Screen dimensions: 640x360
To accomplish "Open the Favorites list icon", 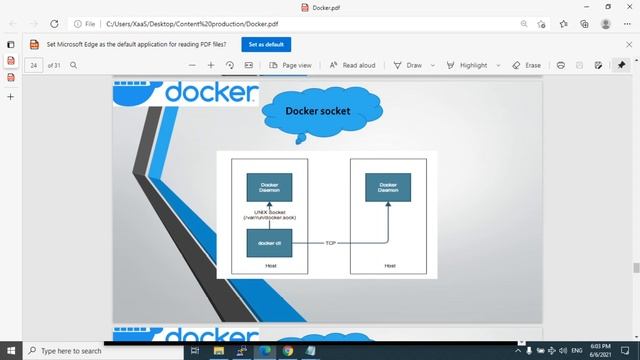I will 564,24.
